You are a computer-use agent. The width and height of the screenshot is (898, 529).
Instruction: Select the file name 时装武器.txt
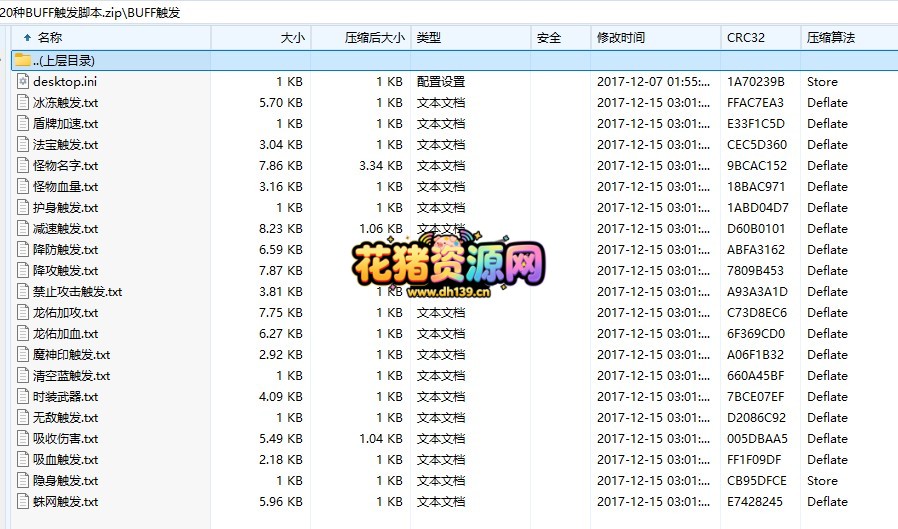tap(65, 397)
